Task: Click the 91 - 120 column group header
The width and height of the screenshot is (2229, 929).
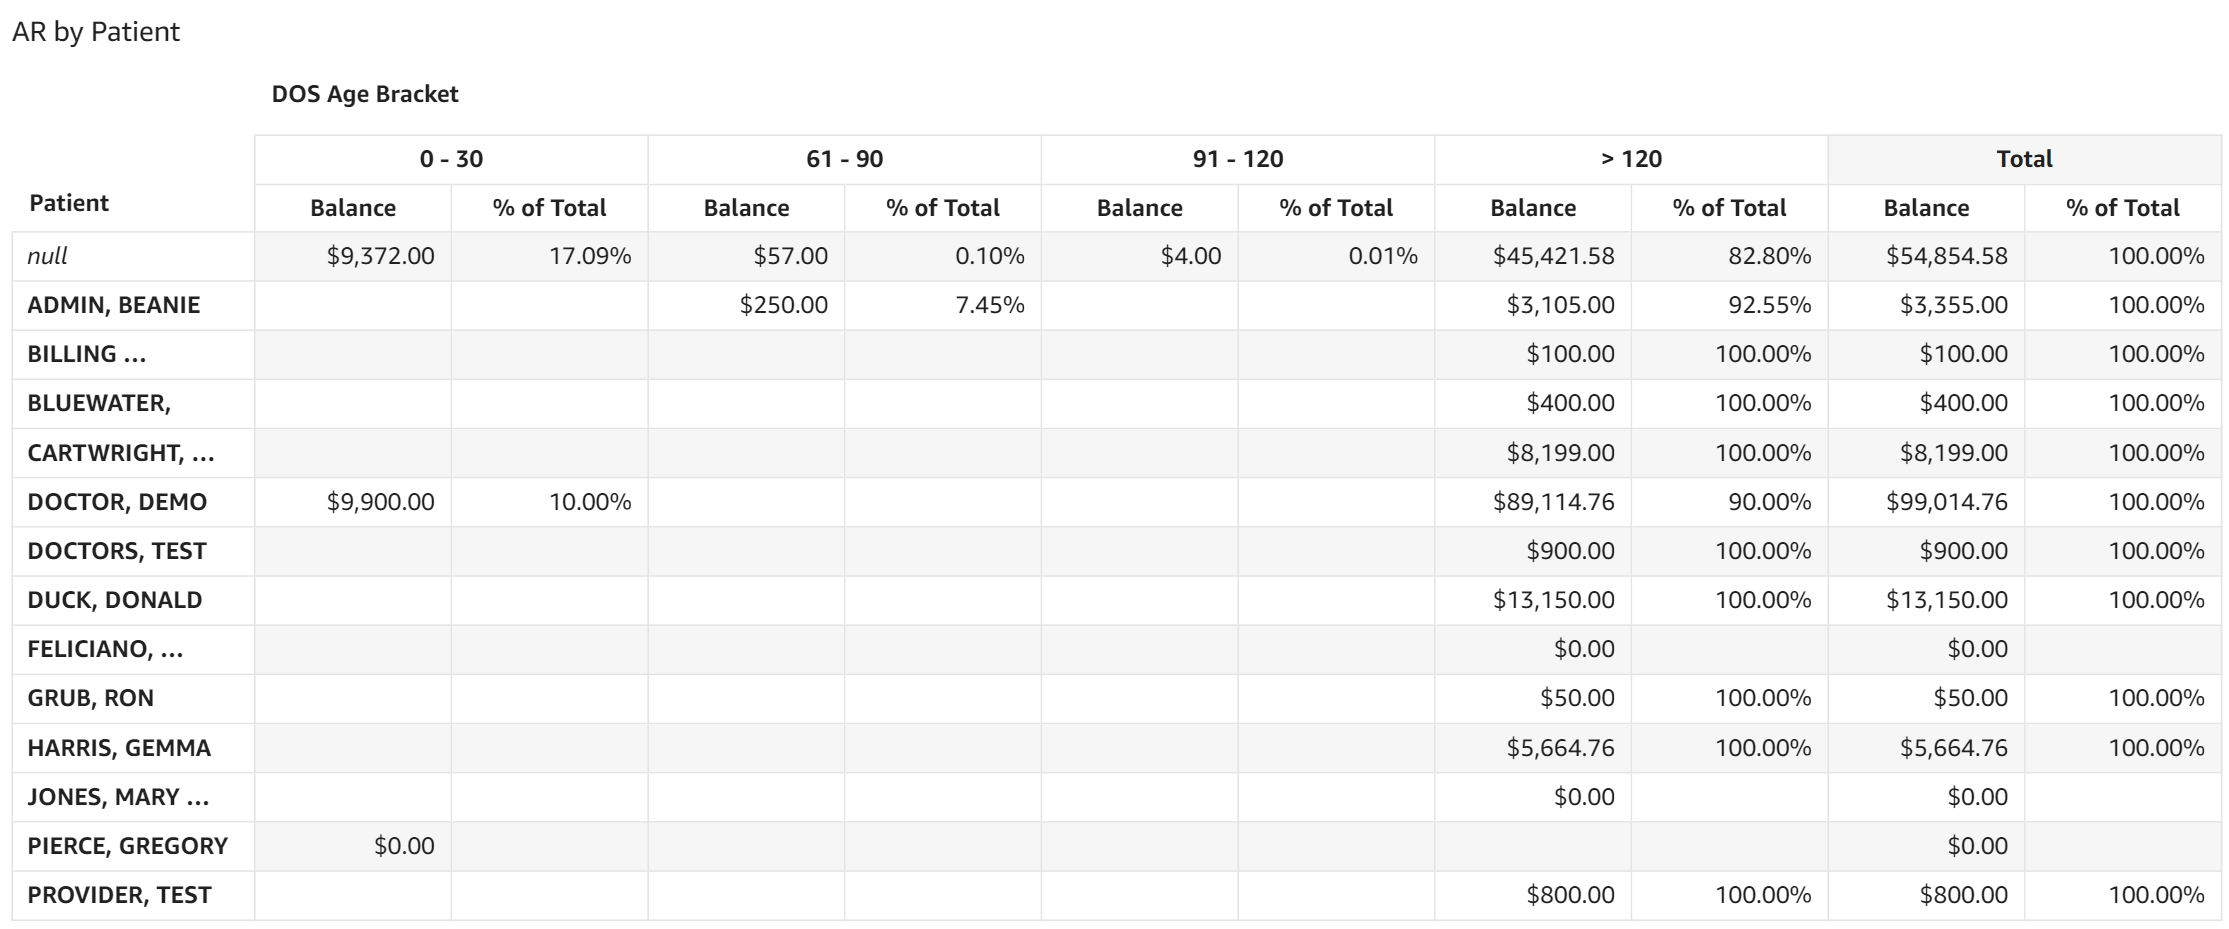Action: pos(1237,159)
